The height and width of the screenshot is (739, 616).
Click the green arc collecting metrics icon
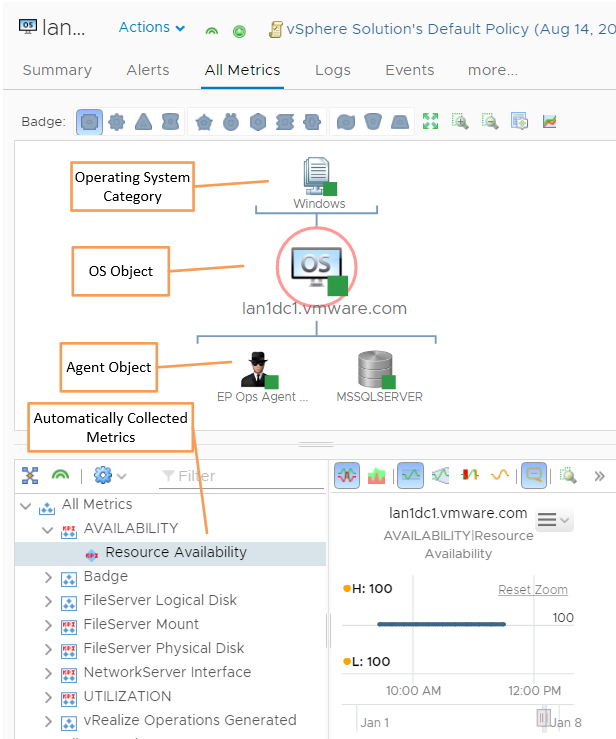pyautogui.click(x=60, y=476)
